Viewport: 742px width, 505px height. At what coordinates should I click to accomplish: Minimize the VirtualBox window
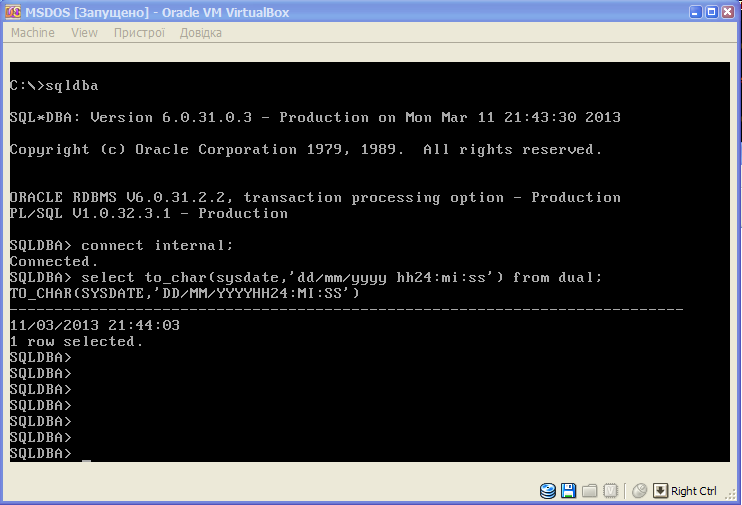[695, 12]
